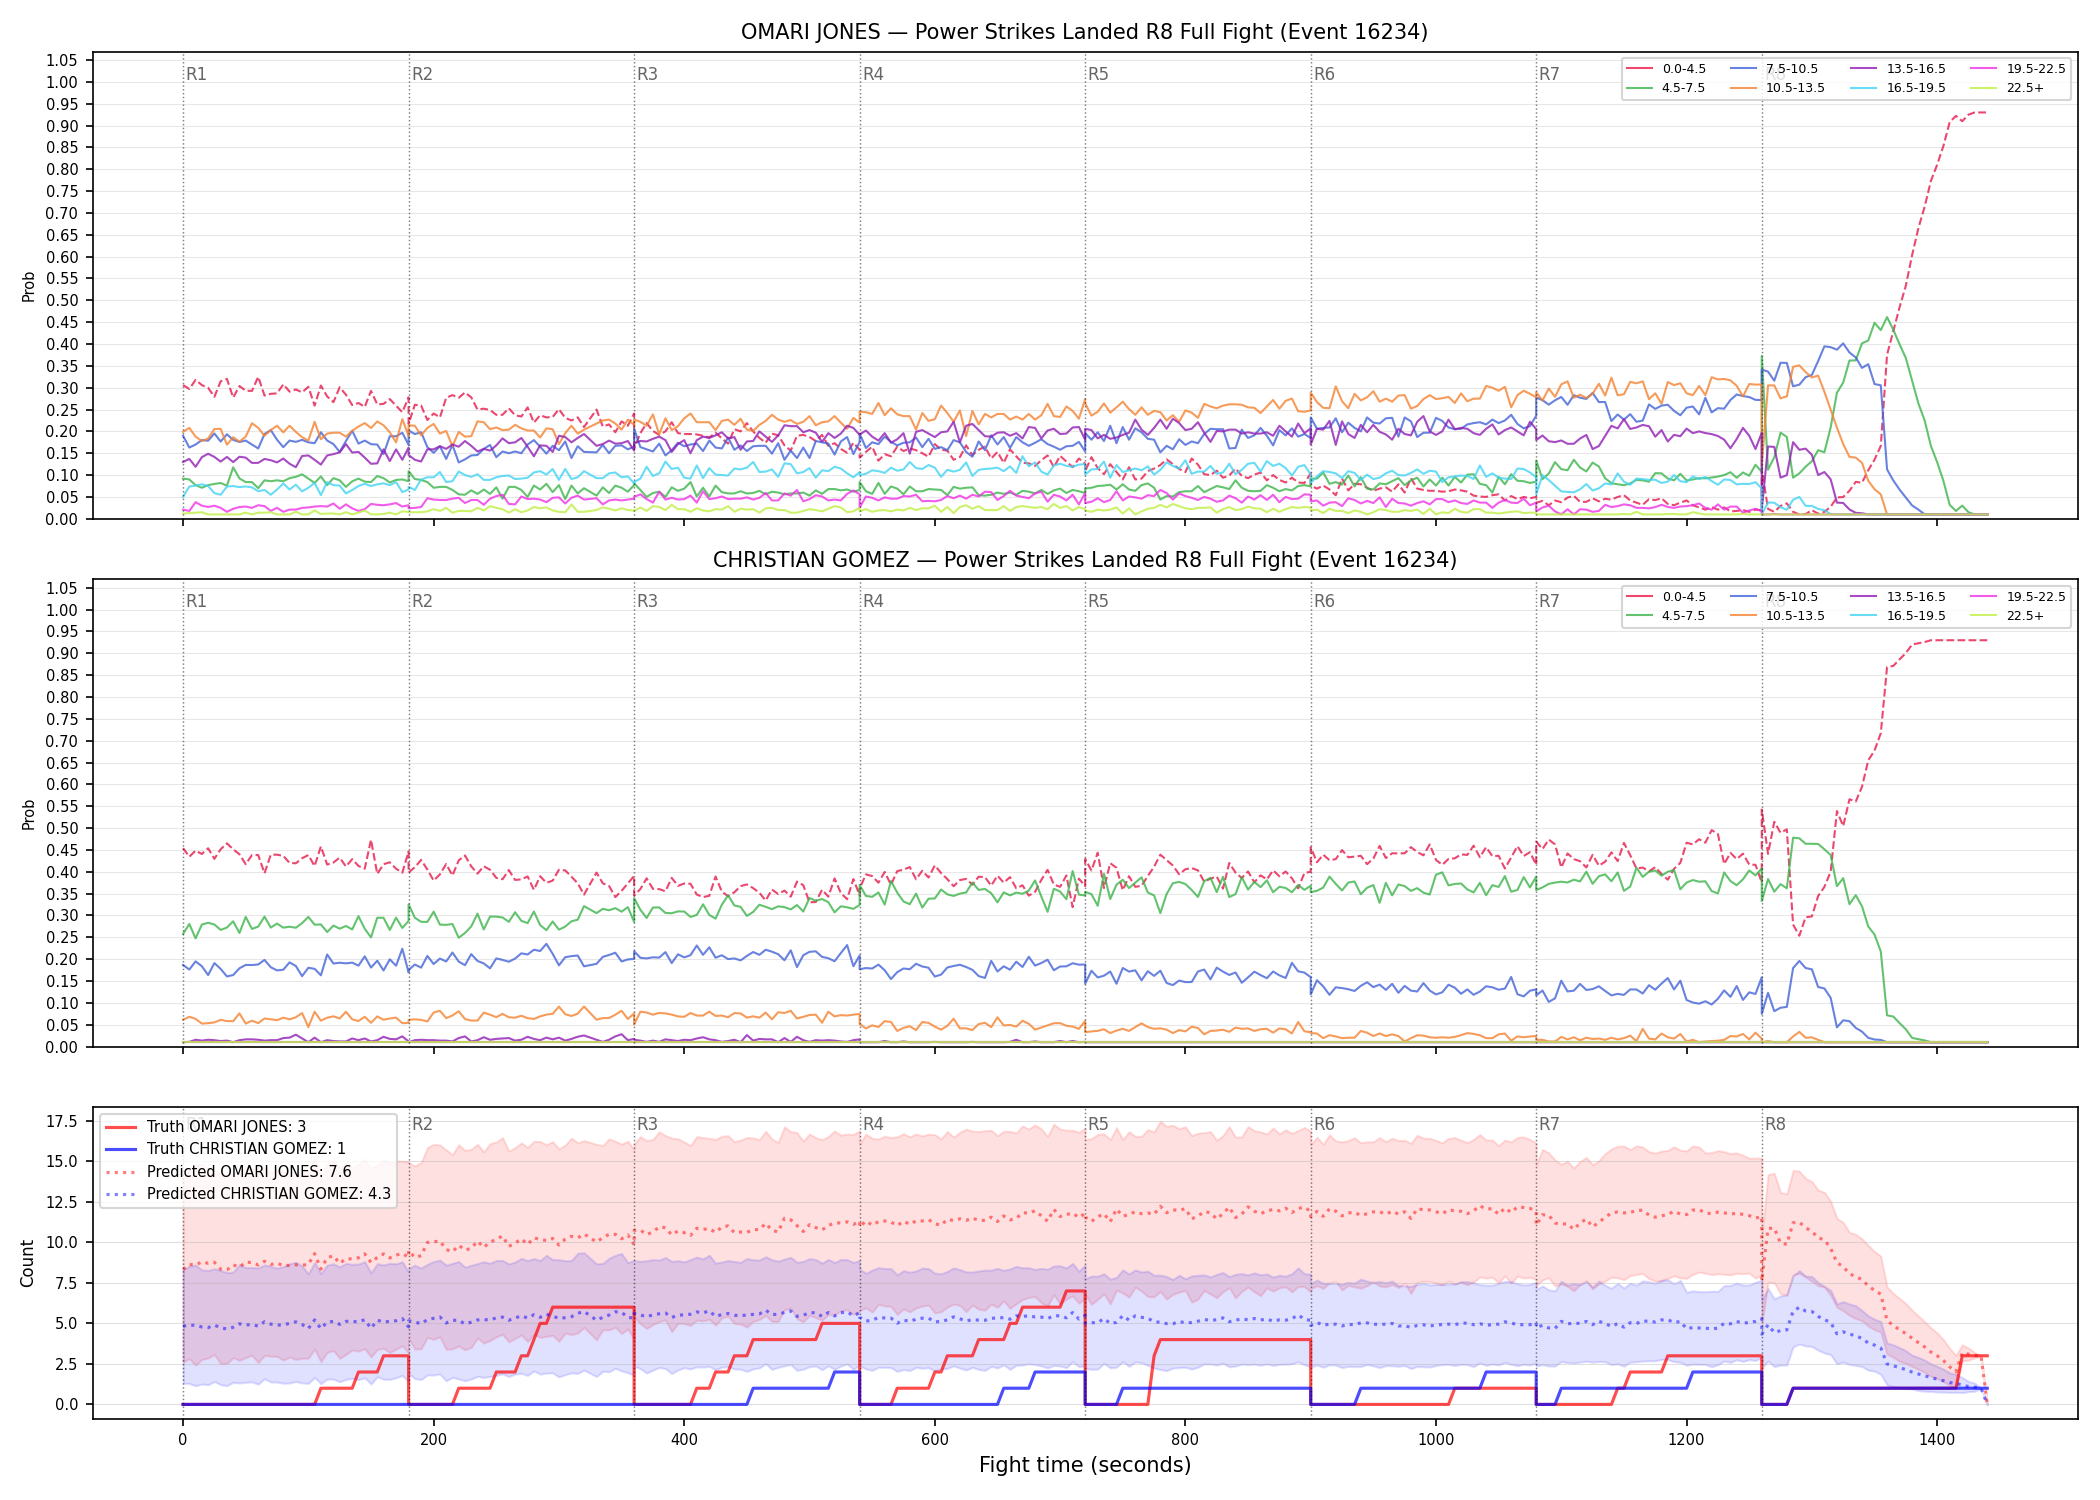Click the R4 round label in Christian Gomez chart

(x=873, y=601)
